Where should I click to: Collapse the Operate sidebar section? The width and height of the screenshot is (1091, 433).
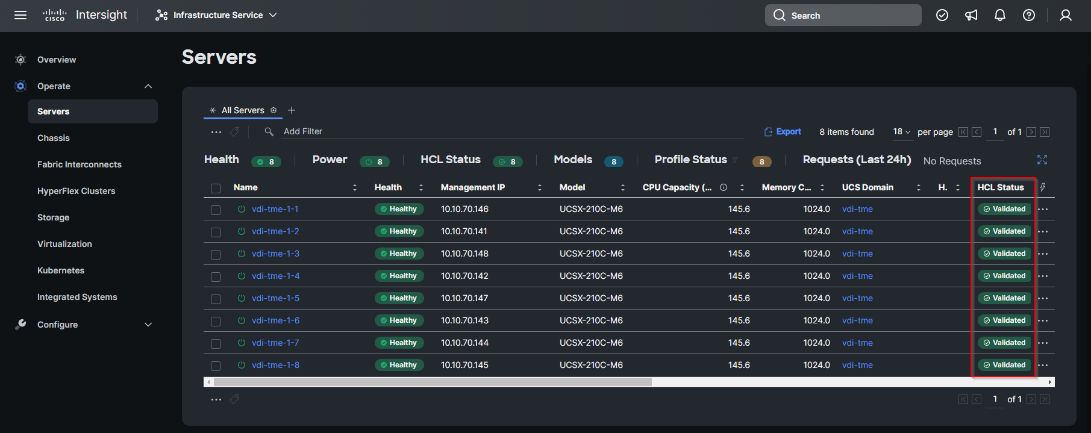click(148, 86)
